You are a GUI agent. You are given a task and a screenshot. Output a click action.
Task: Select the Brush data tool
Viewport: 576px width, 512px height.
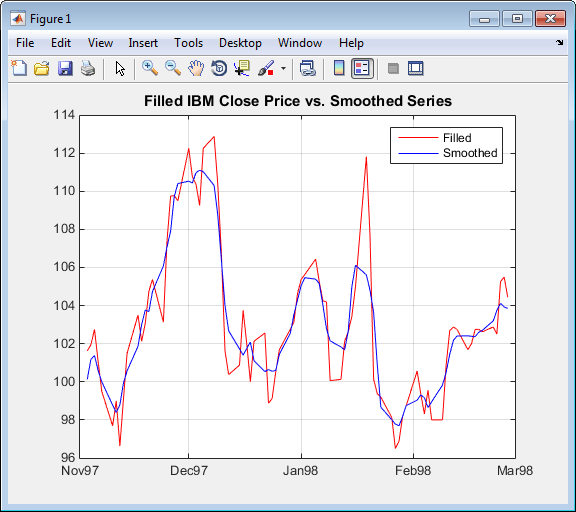pos(266,68)
